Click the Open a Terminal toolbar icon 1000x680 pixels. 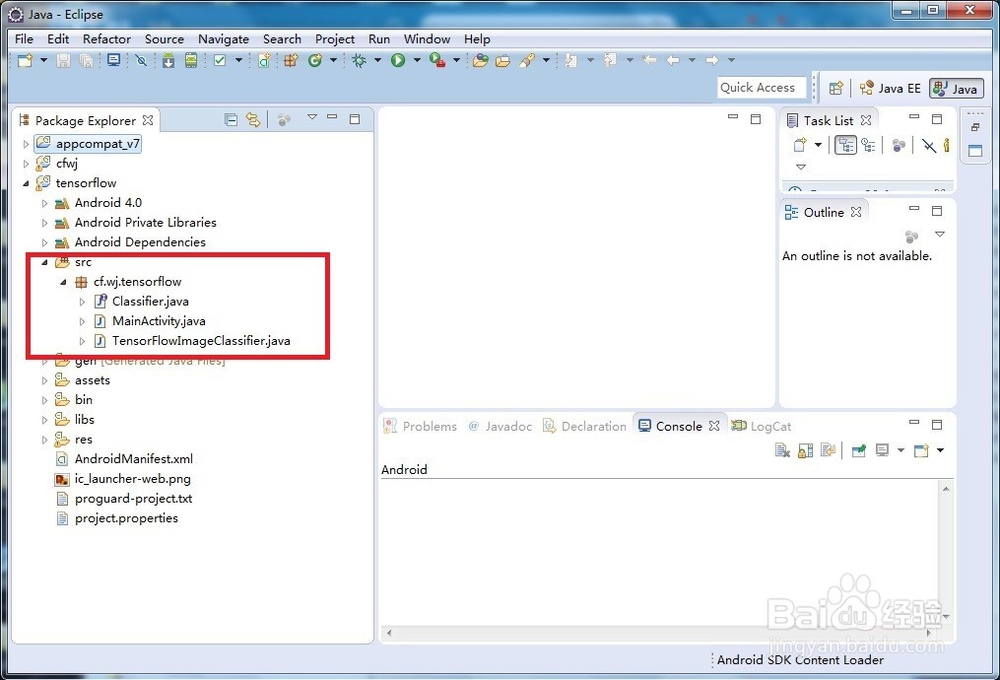(x=114, y=61)
